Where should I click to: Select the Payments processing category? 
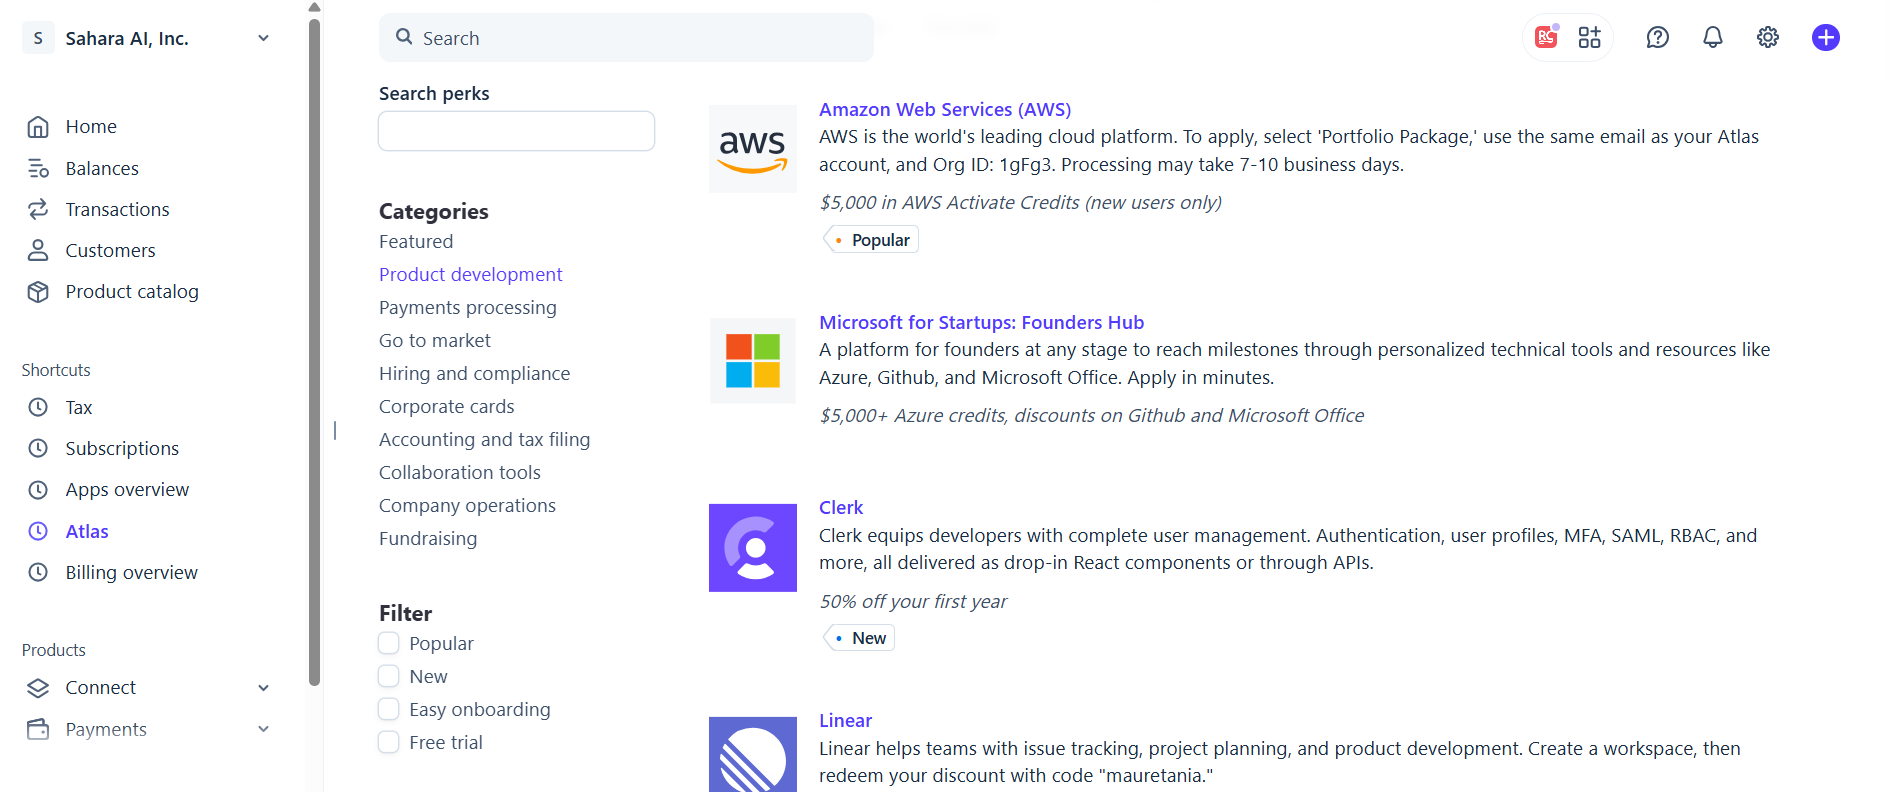[x=468, y=307]
